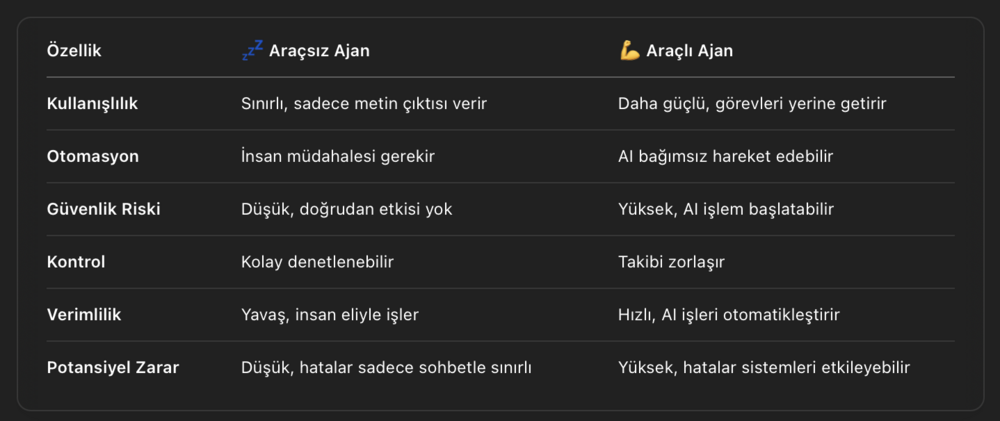Click the Güvenlik Riski row label
1000x421 pixels.
pos(104,209)
